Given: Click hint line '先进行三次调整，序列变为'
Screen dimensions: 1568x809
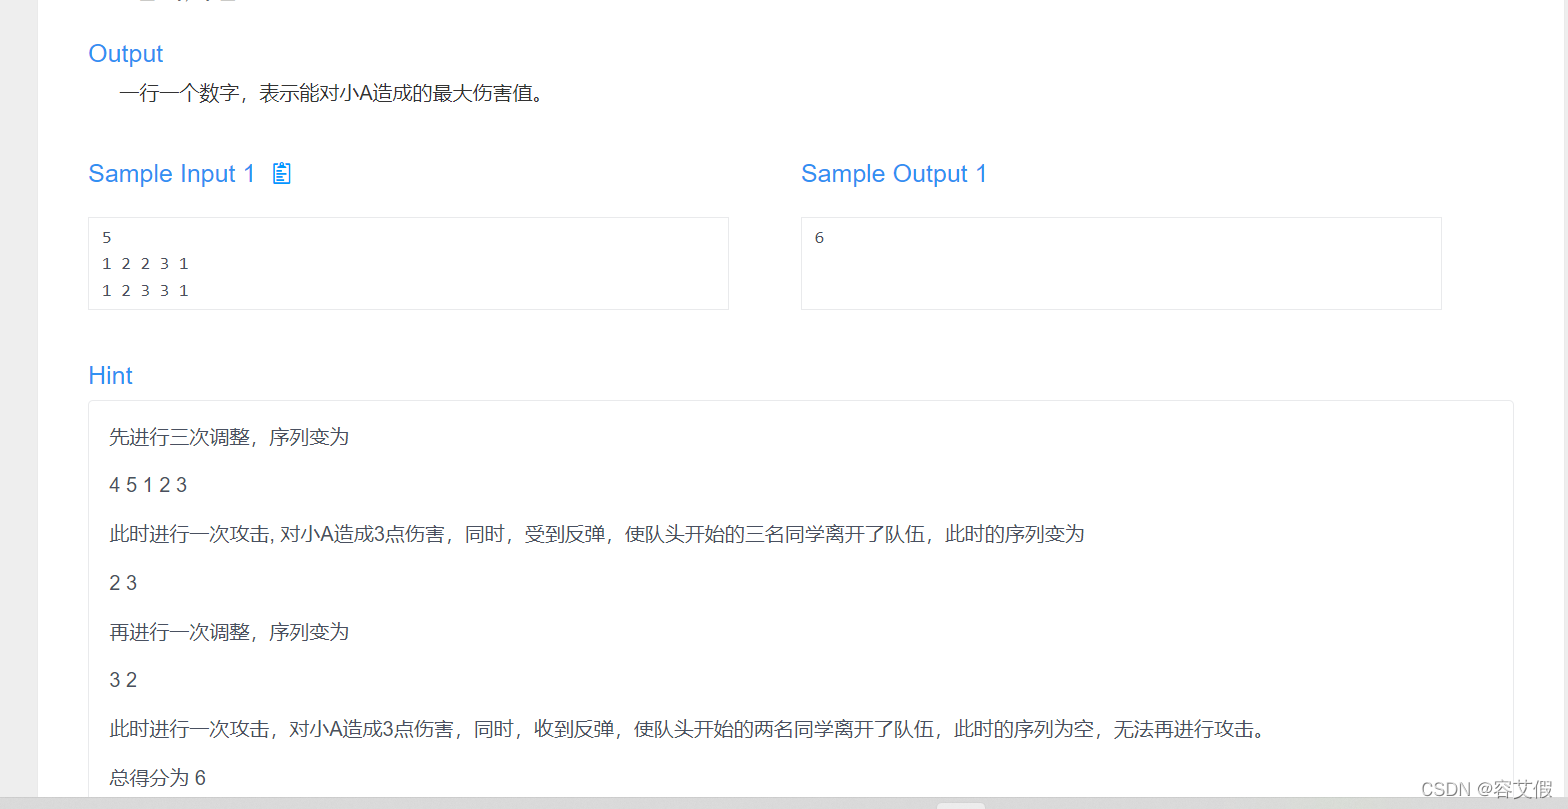Looking at the screenshot, I should (229, 437).
